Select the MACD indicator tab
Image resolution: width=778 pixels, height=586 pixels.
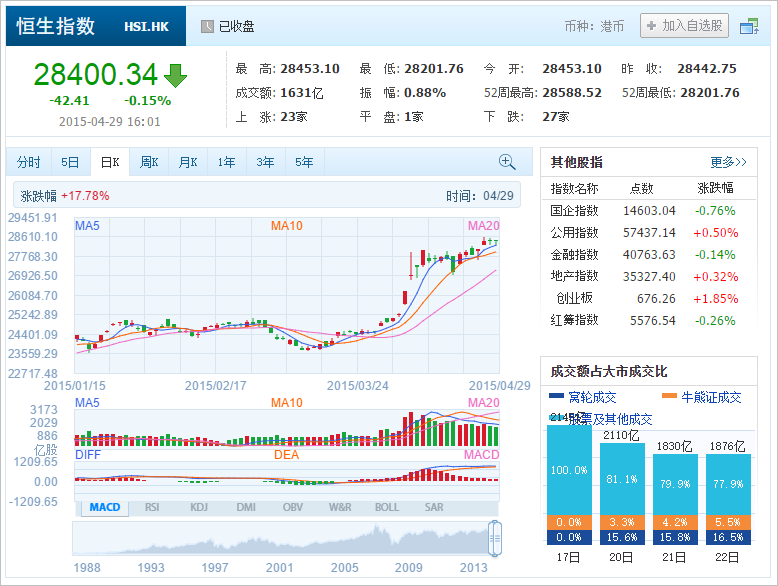pyautogui.click(x=105, y=507)
